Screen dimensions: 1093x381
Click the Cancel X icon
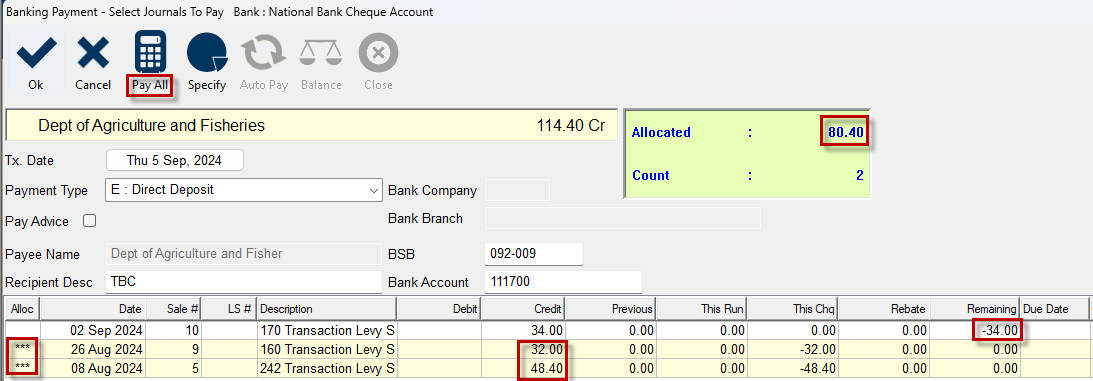click(x=93, y=54)
